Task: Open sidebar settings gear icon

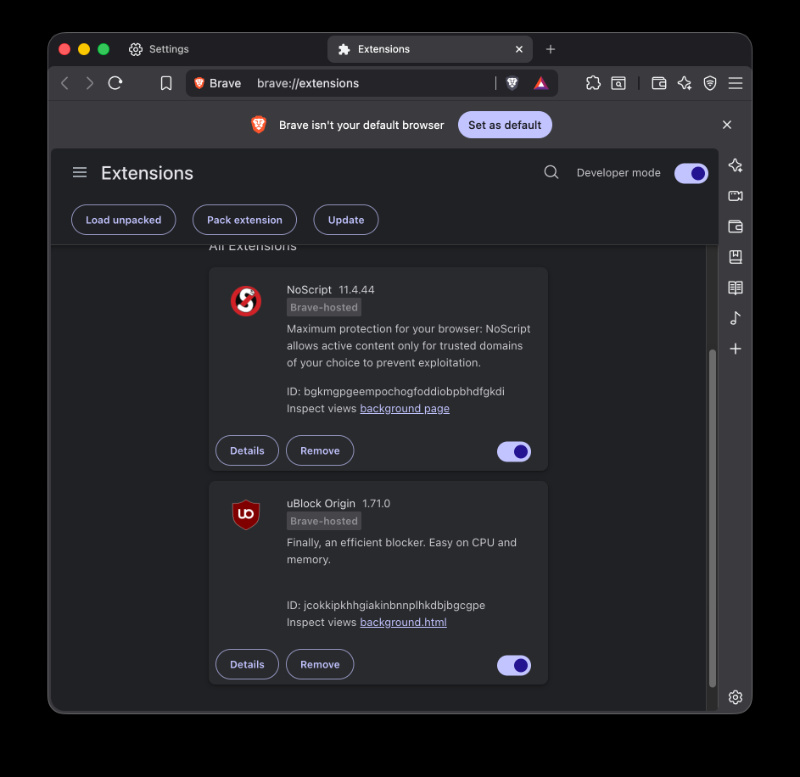Action: [x=735, y=697]
